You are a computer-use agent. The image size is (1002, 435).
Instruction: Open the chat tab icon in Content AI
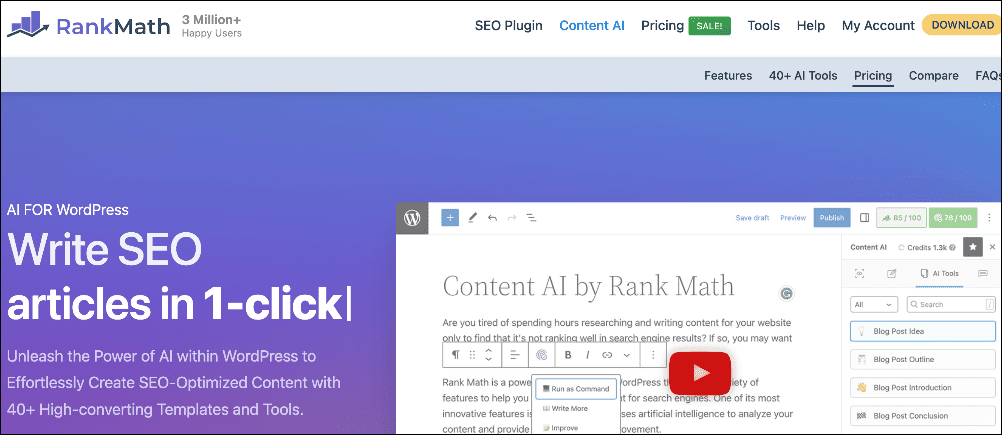[x=983, y=273]
